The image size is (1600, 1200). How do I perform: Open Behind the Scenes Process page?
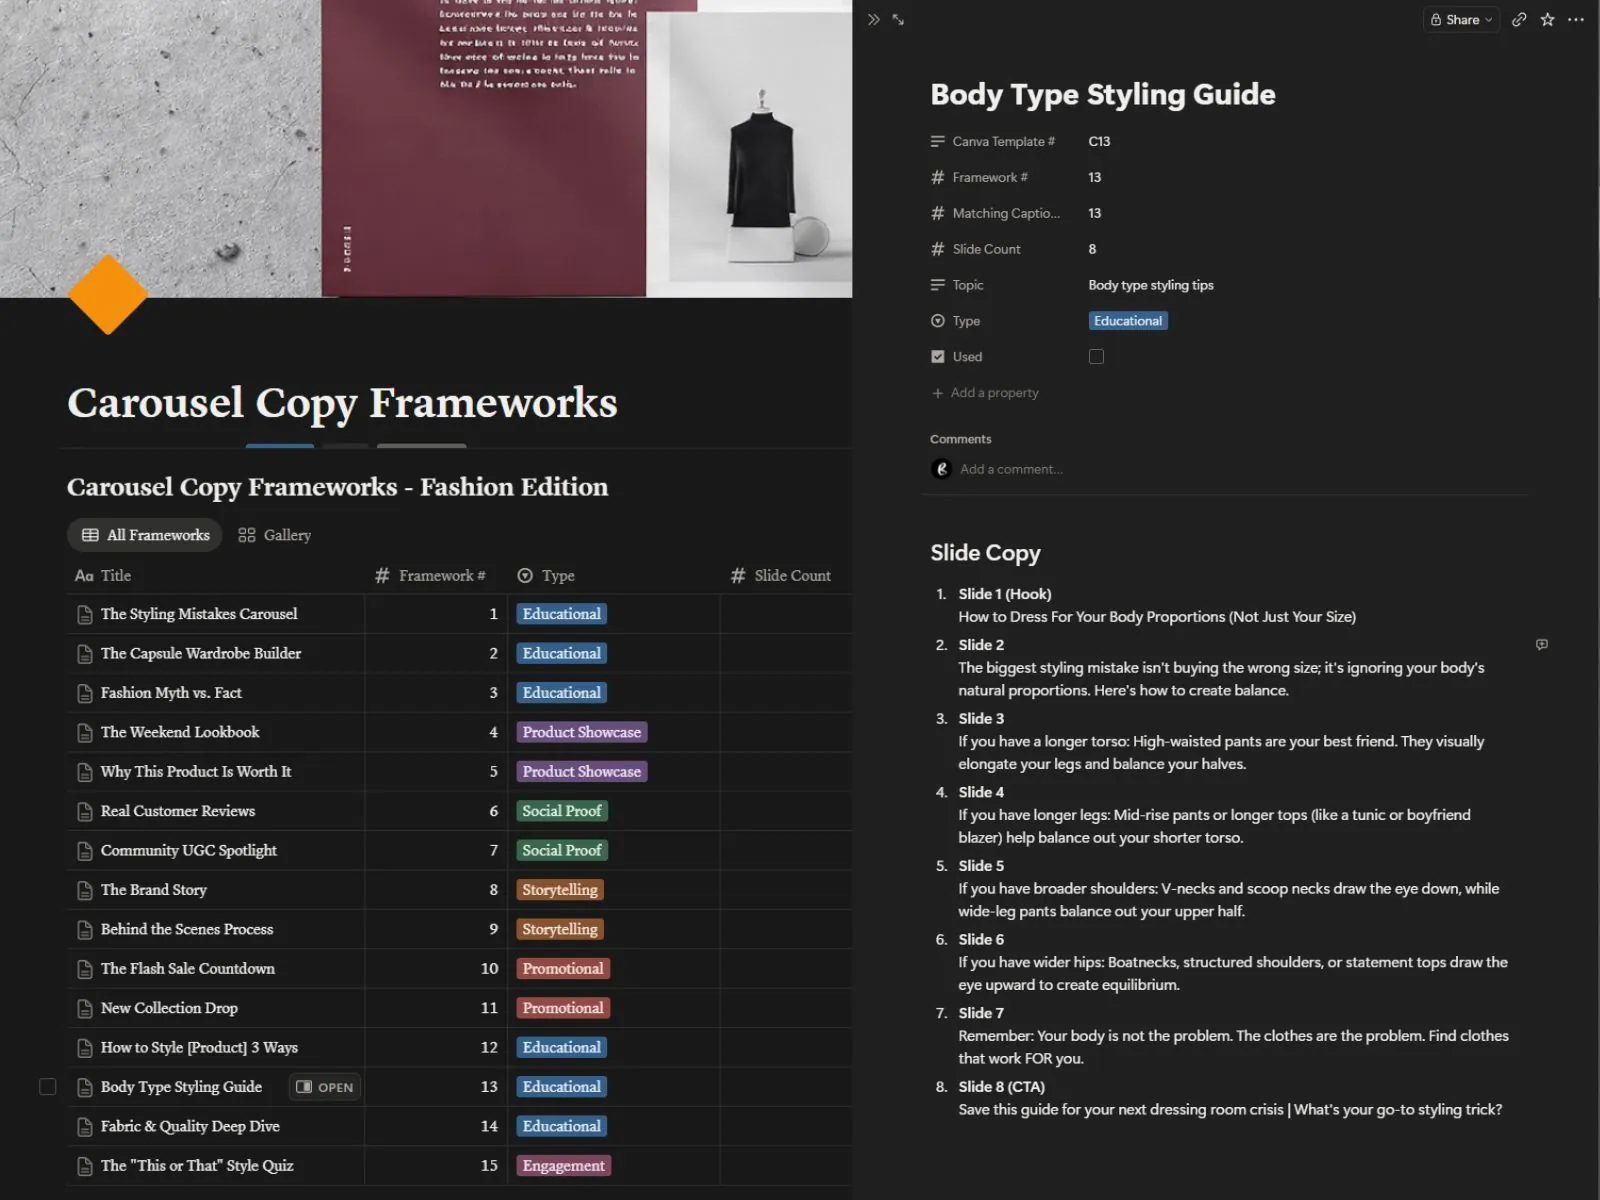[x=187, y=929]
